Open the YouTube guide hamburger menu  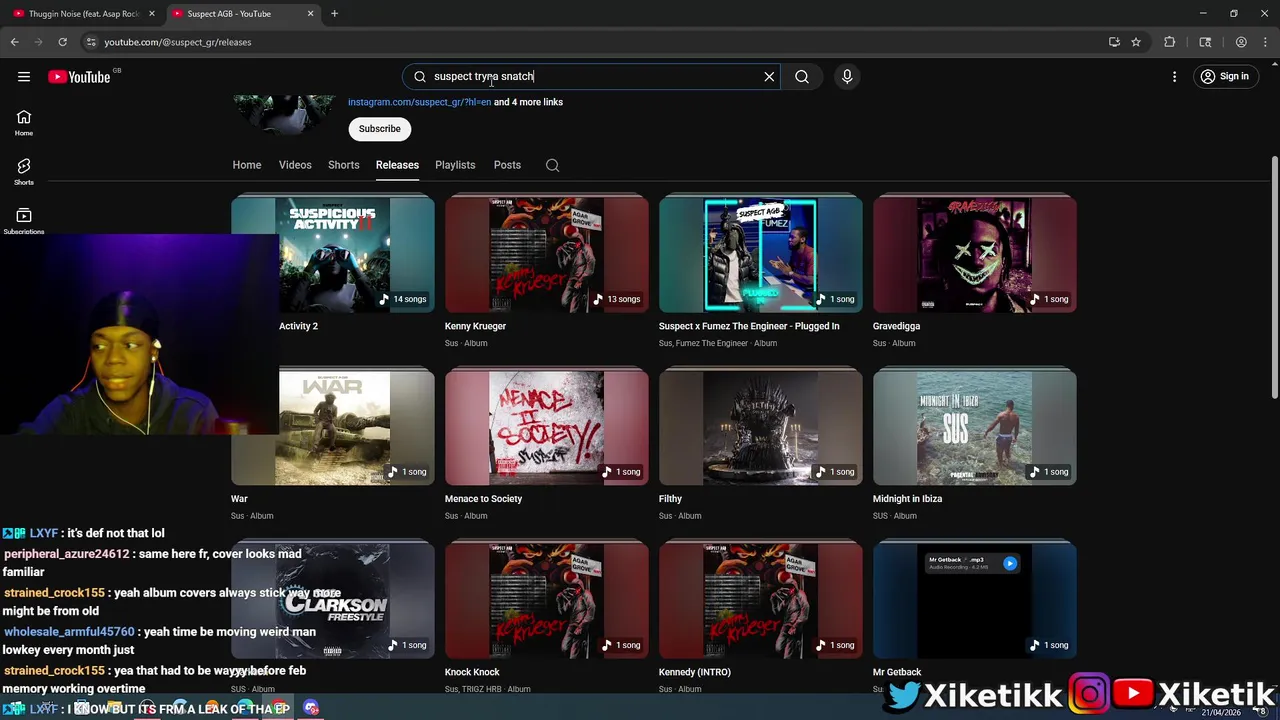[x=24, y=77]
